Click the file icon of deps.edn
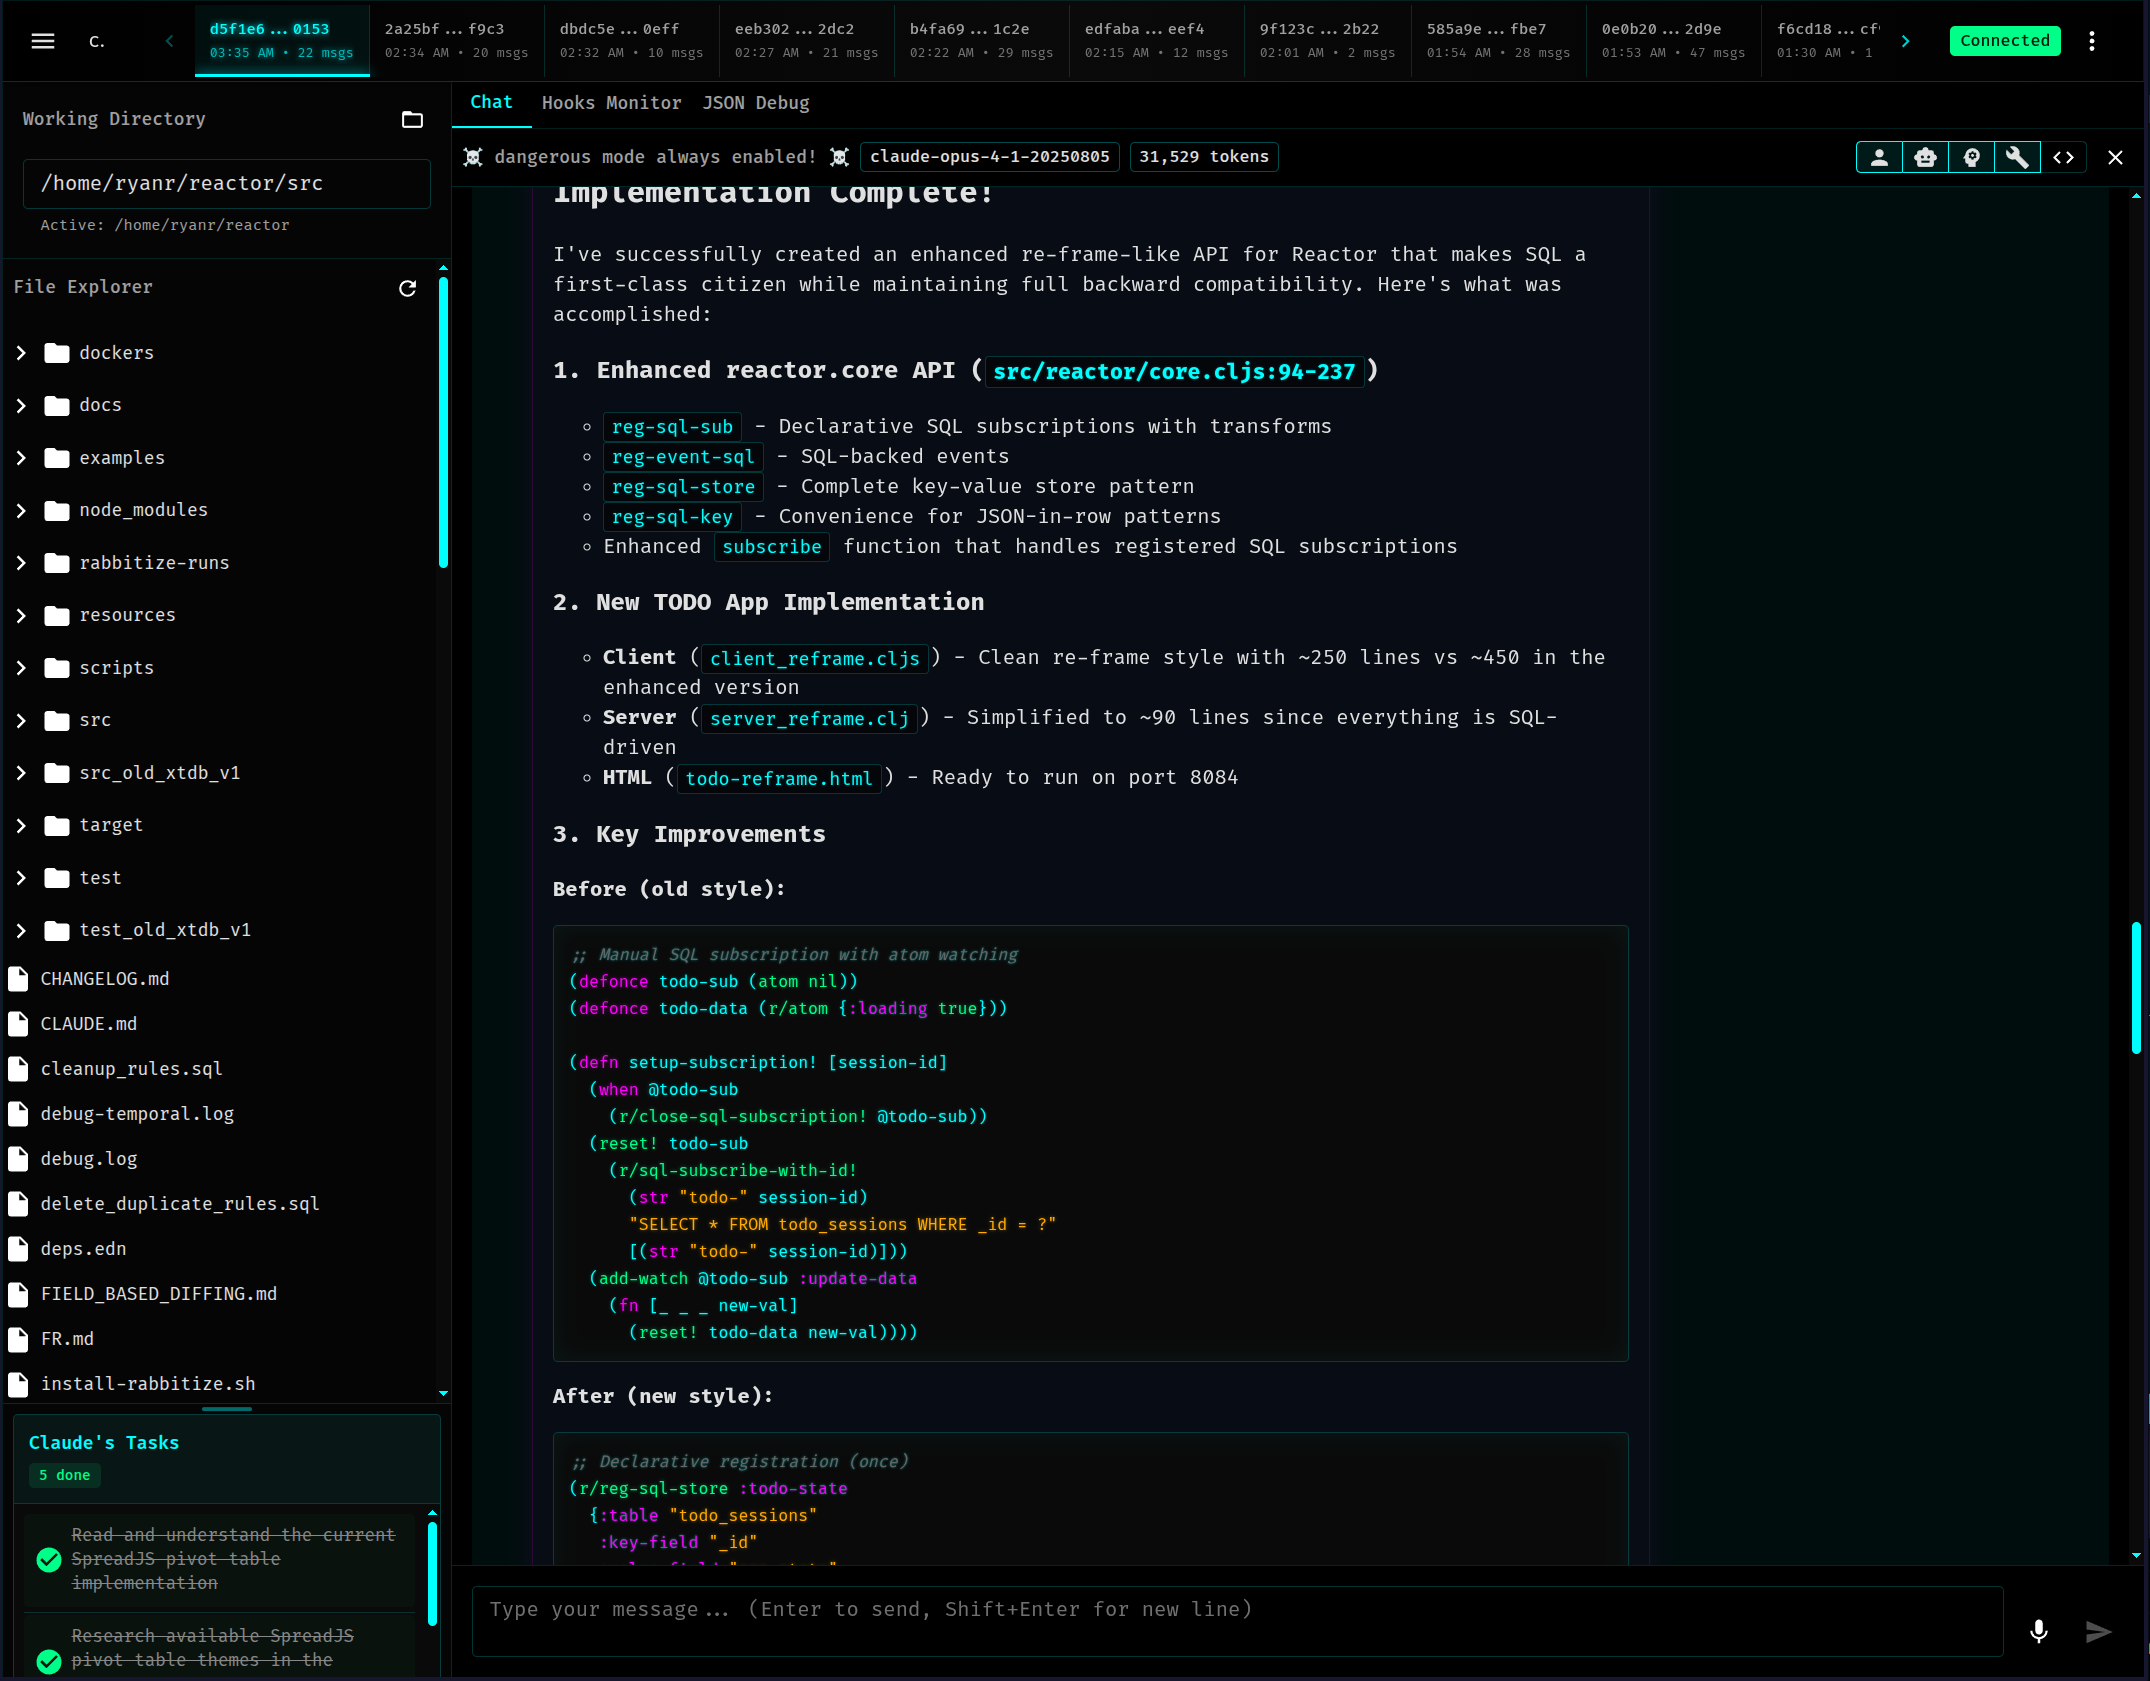The width and height of the screenshot is (2150, 1681). (18, 1249)
